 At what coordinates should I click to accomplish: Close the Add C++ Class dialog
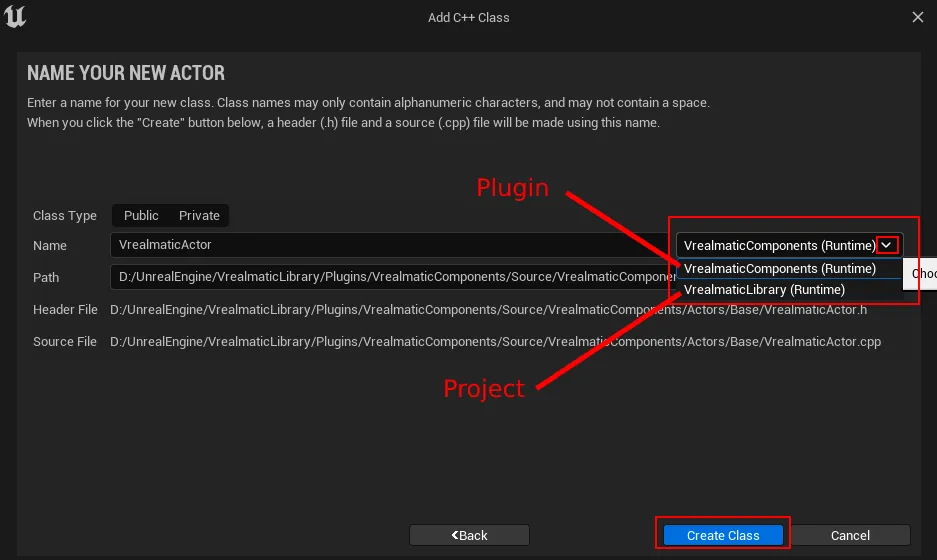coord(918,17)
